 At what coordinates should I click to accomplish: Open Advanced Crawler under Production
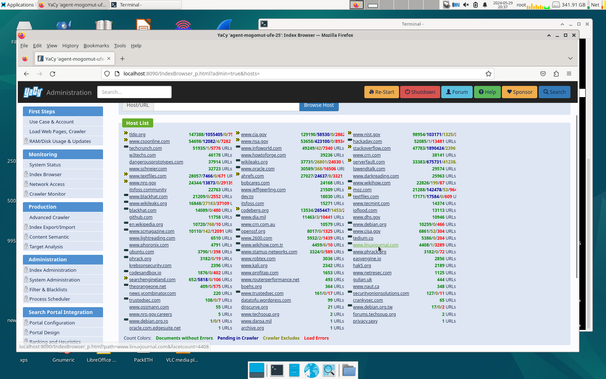pyautogui.click(x=49, y=218)
